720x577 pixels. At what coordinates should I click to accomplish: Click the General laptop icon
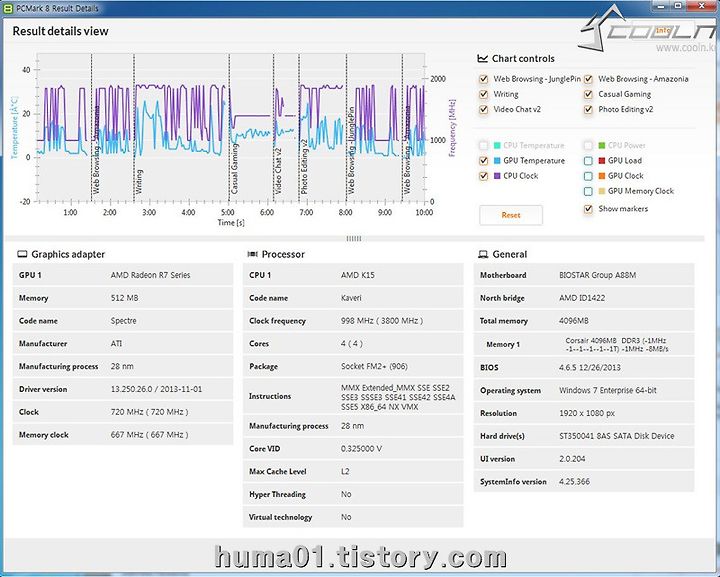pyautogui.click(x=483, y=254)
